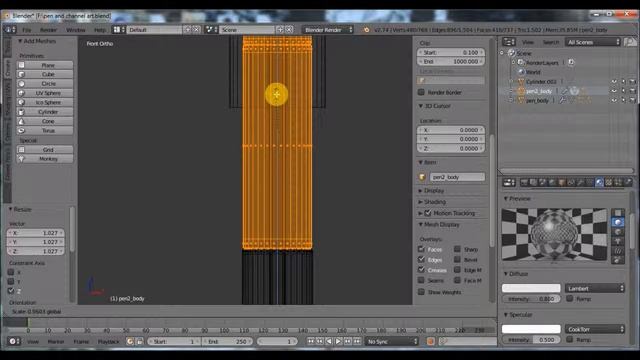Delete the Default screen layout
The height and width of the screenshot is (360, 640).
point(196,30)
